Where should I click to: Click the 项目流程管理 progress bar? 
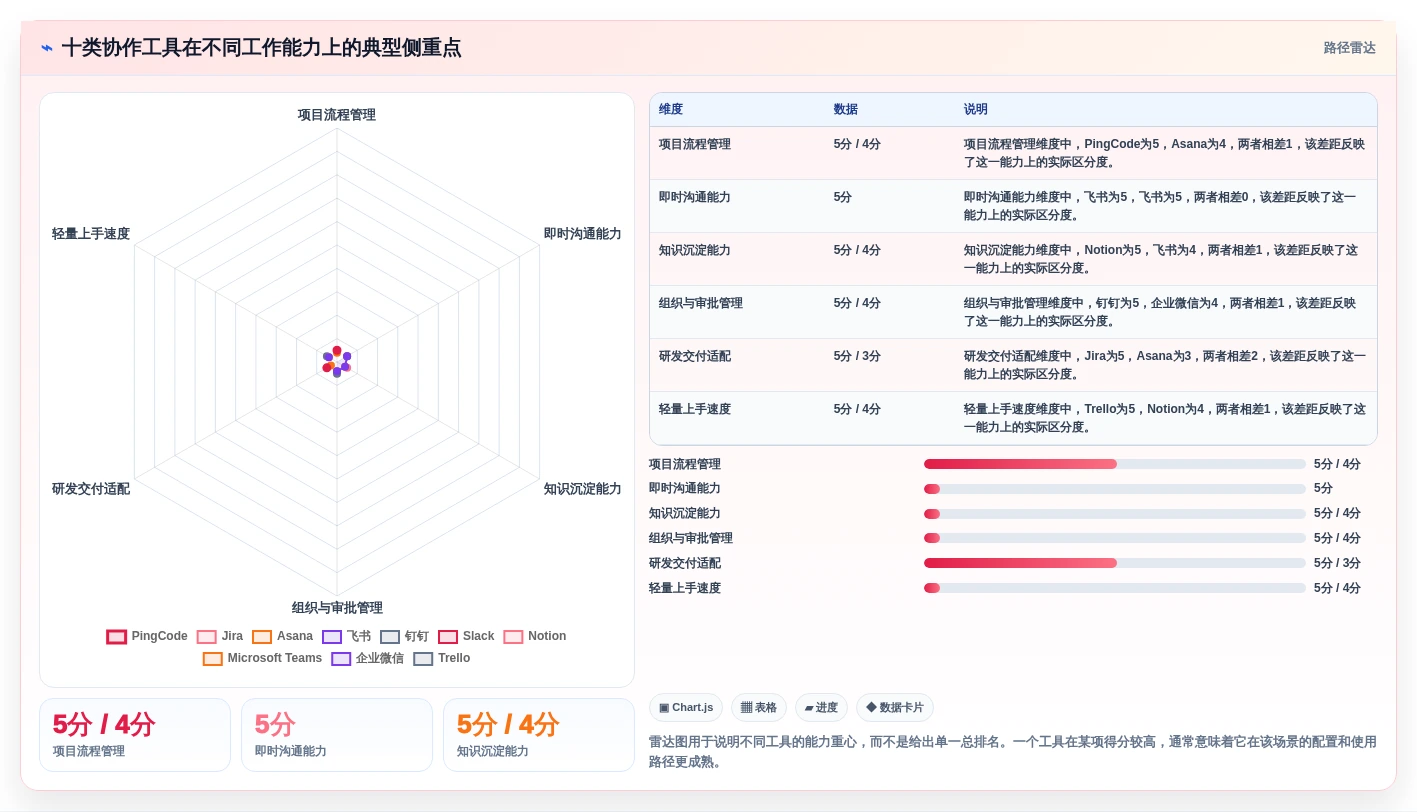click(x=1115, y=464)
